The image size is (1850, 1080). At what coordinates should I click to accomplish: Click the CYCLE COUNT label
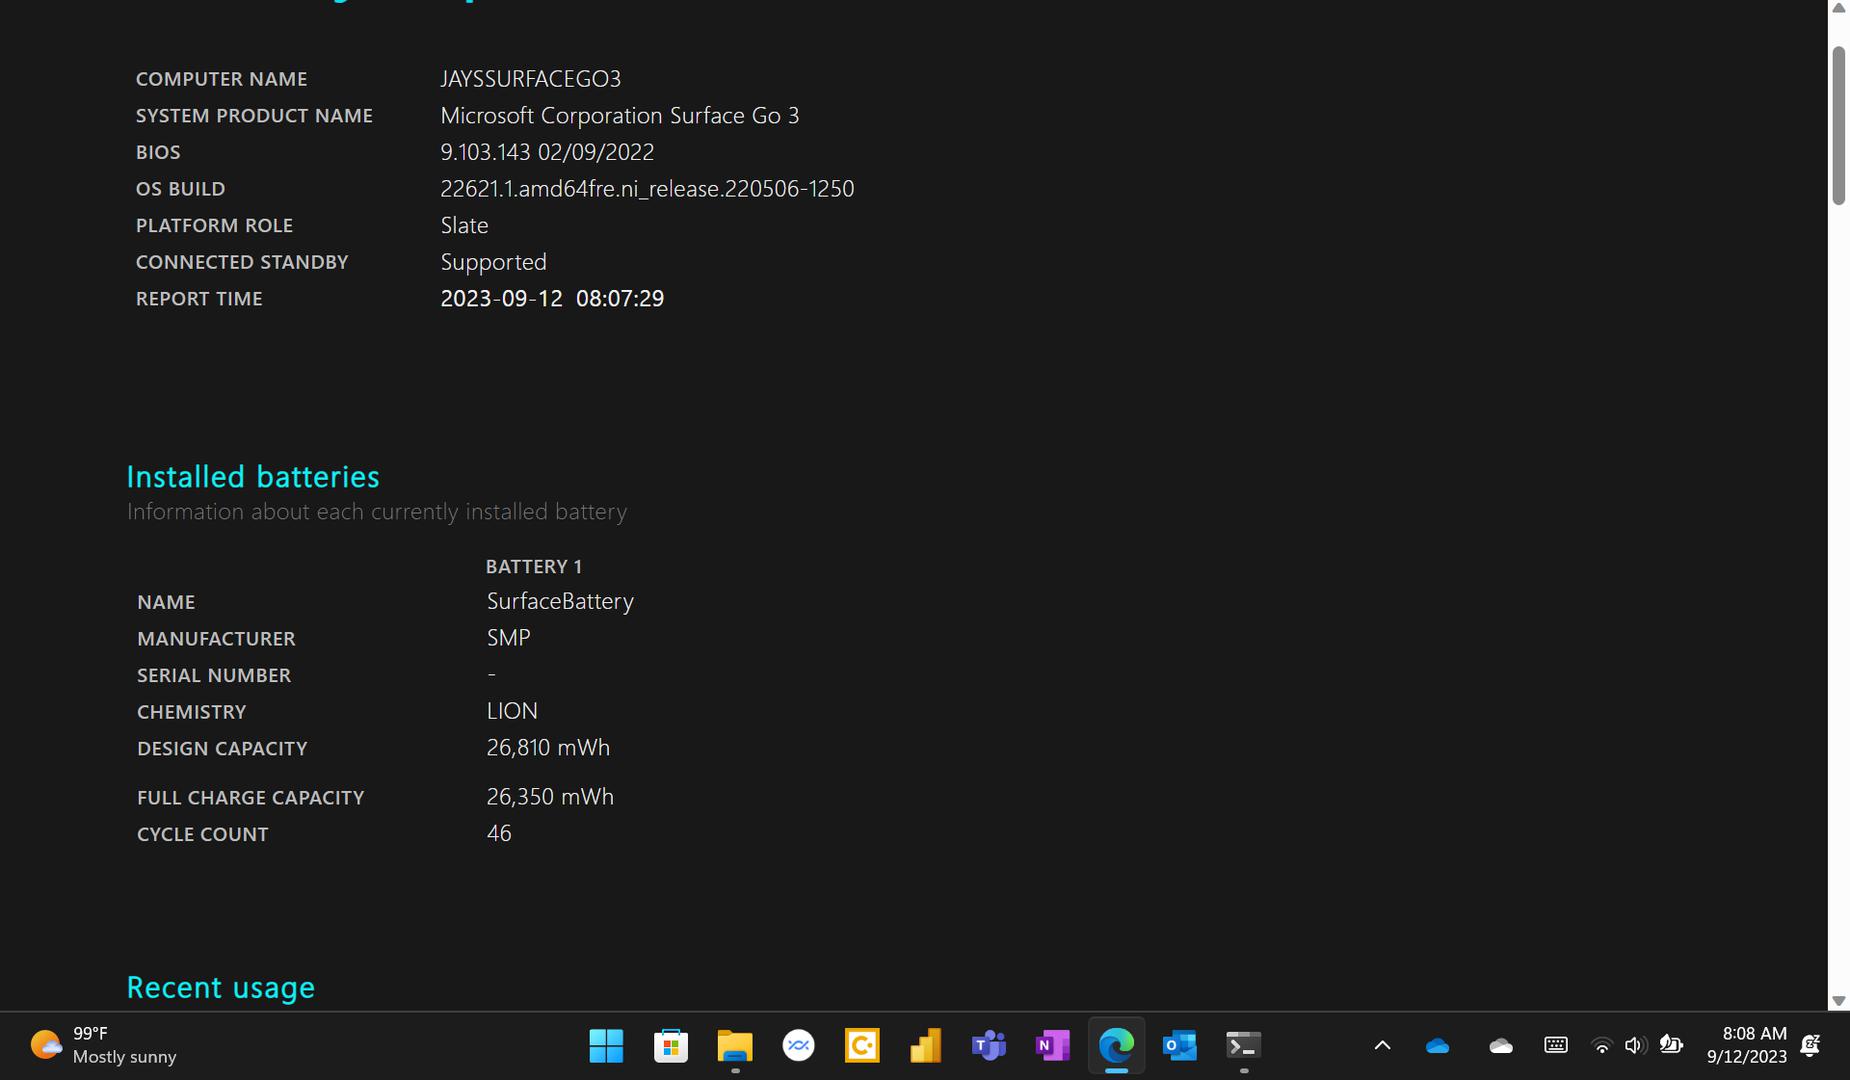[203, 835]
